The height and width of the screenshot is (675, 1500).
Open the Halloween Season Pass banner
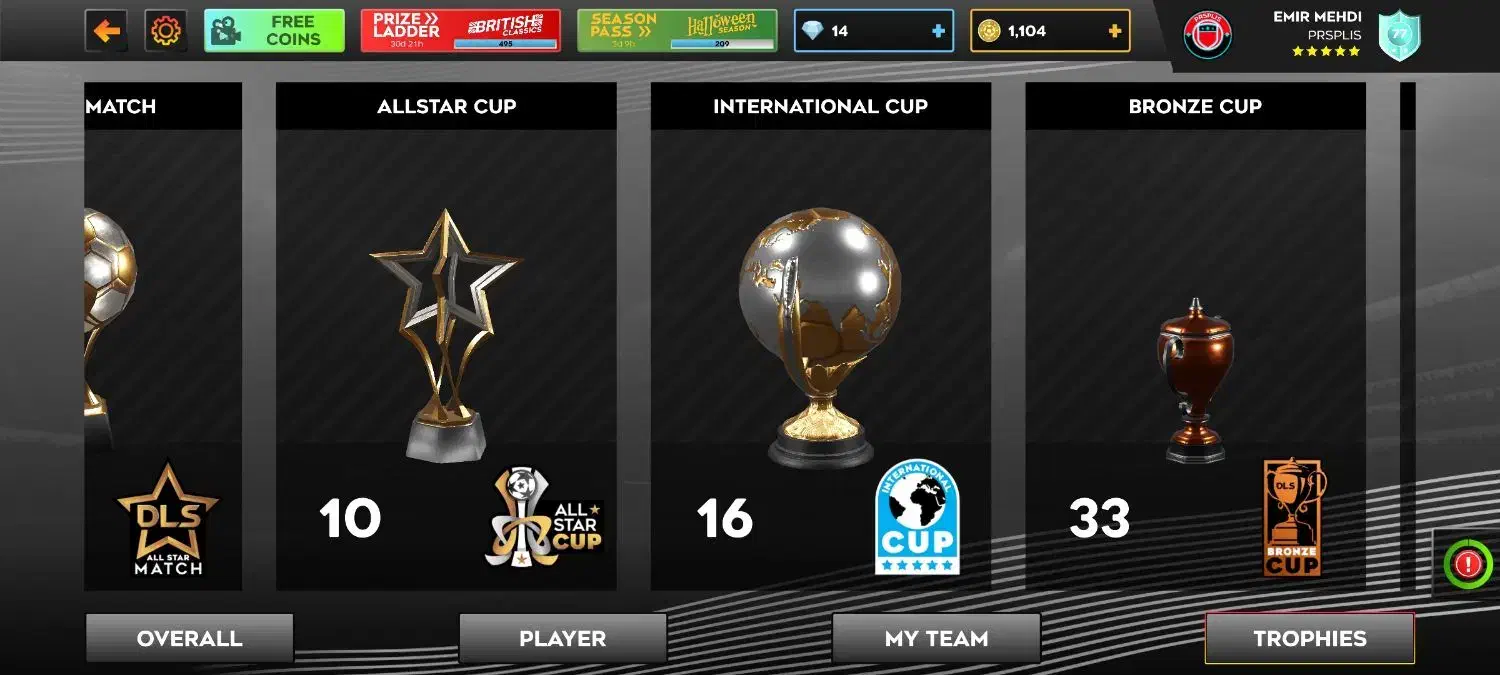coord(677,31)
